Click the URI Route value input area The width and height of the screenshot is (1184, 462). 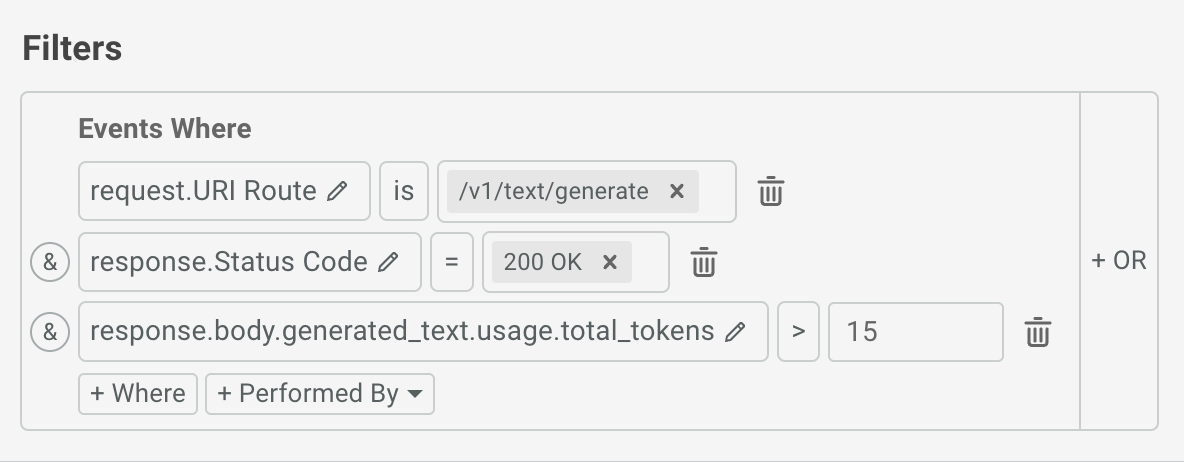[716, 191]
